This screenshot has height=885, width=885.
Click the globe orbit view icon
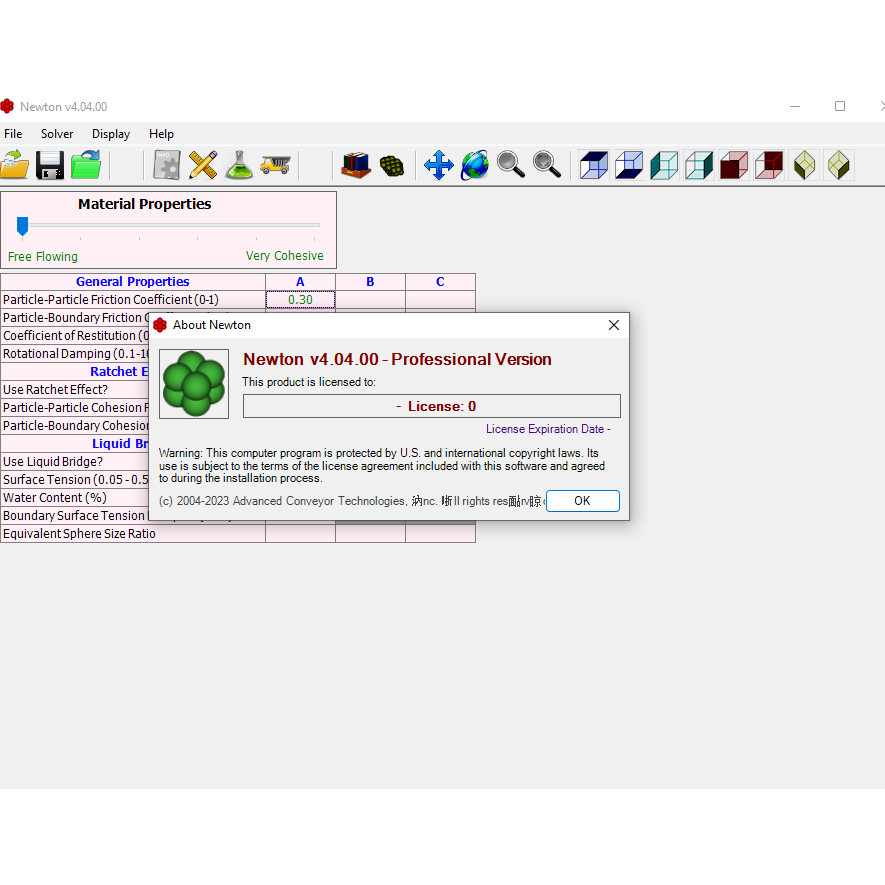[475, 165]
